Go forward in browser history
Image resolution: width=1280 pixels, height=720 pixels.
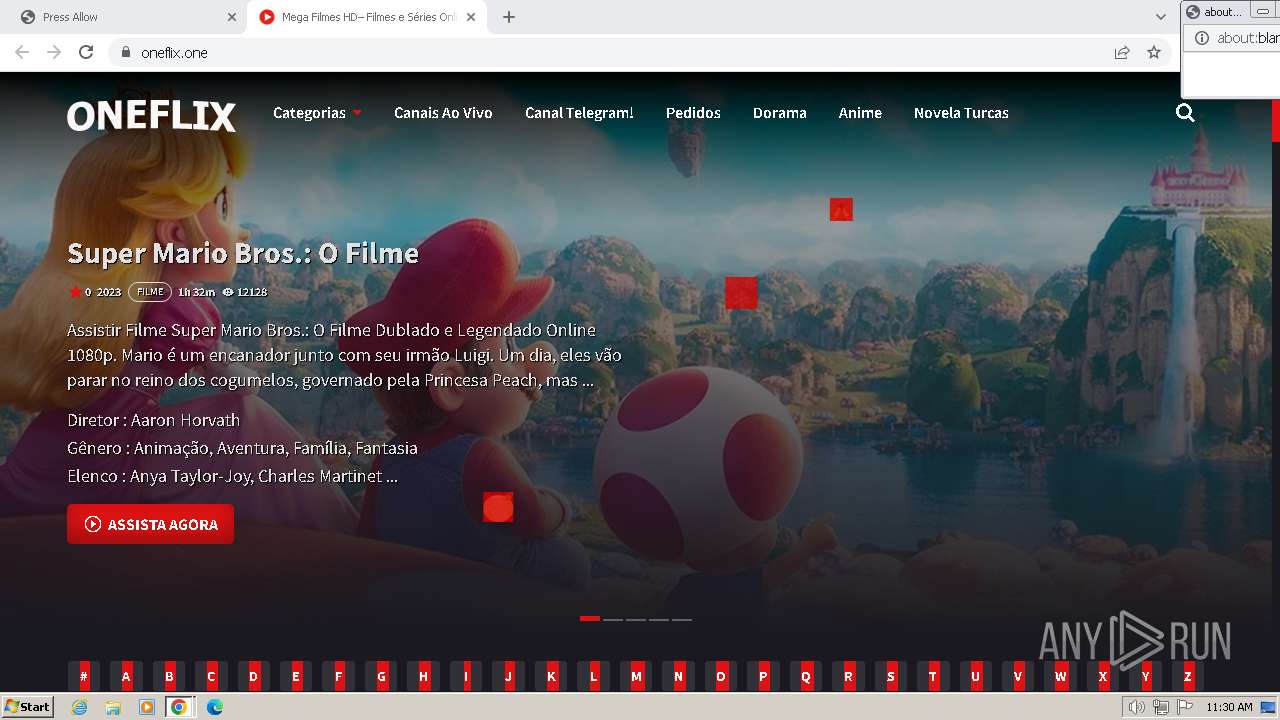point(54,52)
